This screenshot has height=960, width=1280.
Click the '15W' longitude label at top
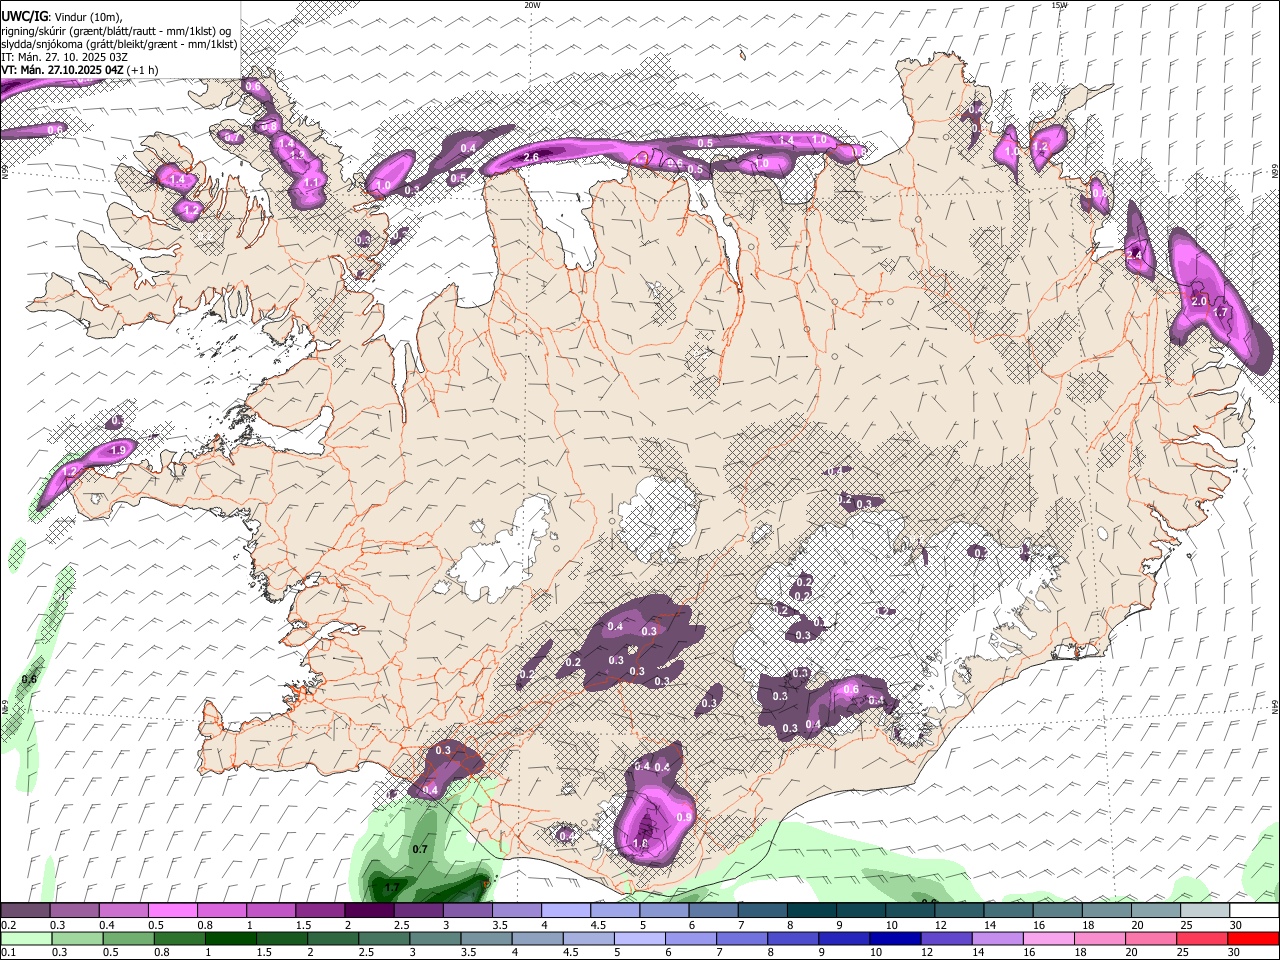click(x=1059, y=5)
